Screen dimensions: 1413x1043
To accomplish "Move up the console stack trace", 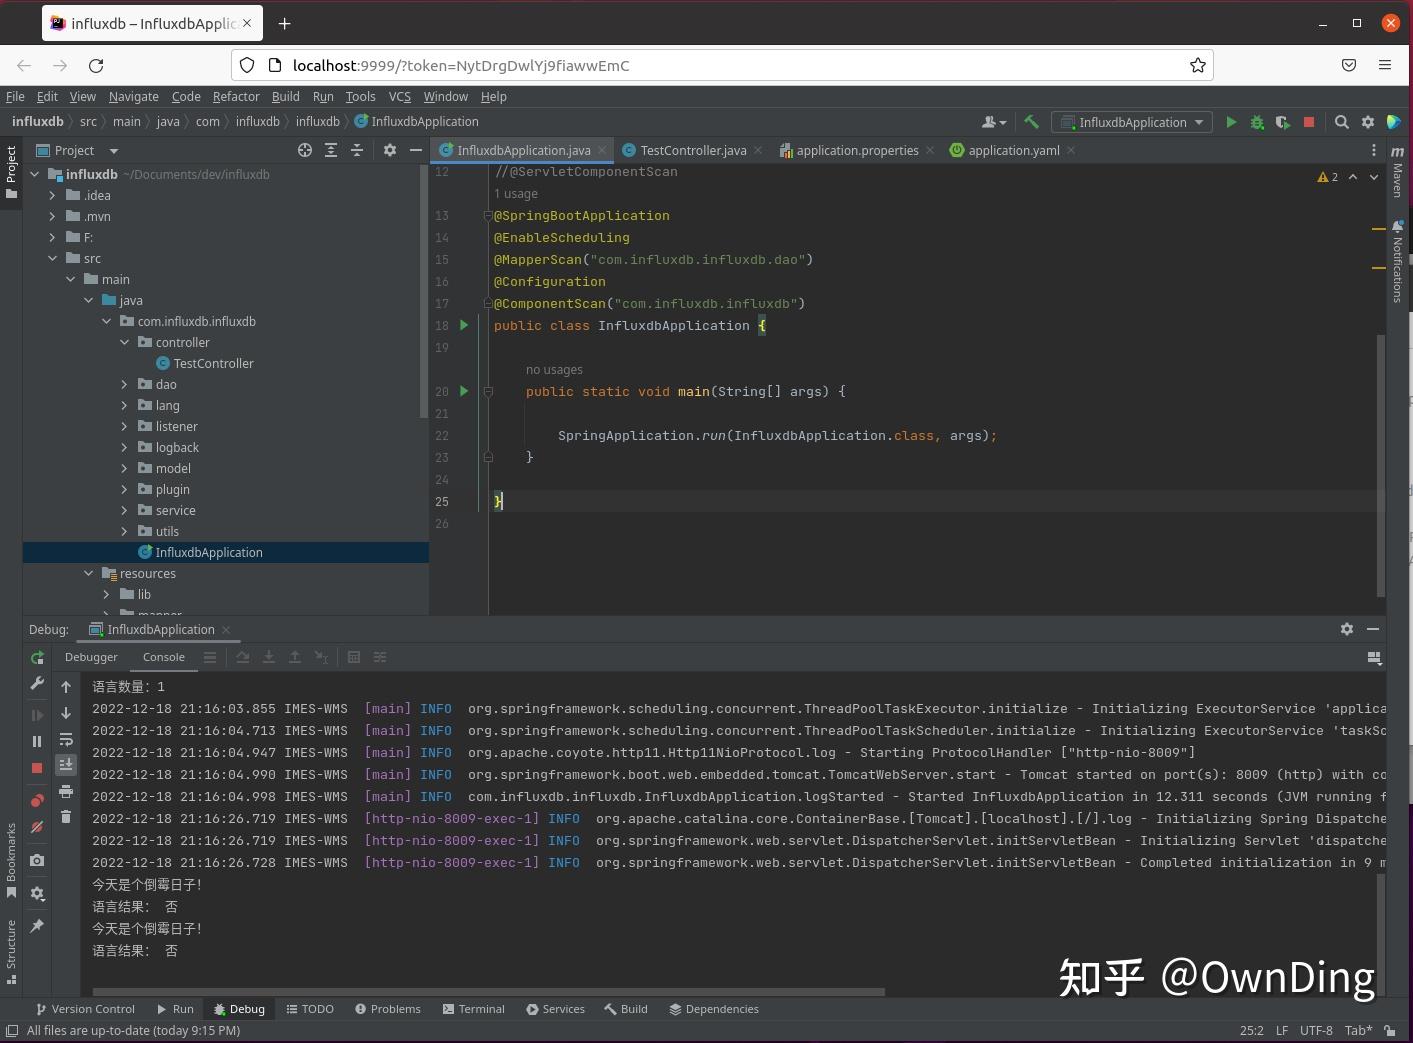I will 66,687.
